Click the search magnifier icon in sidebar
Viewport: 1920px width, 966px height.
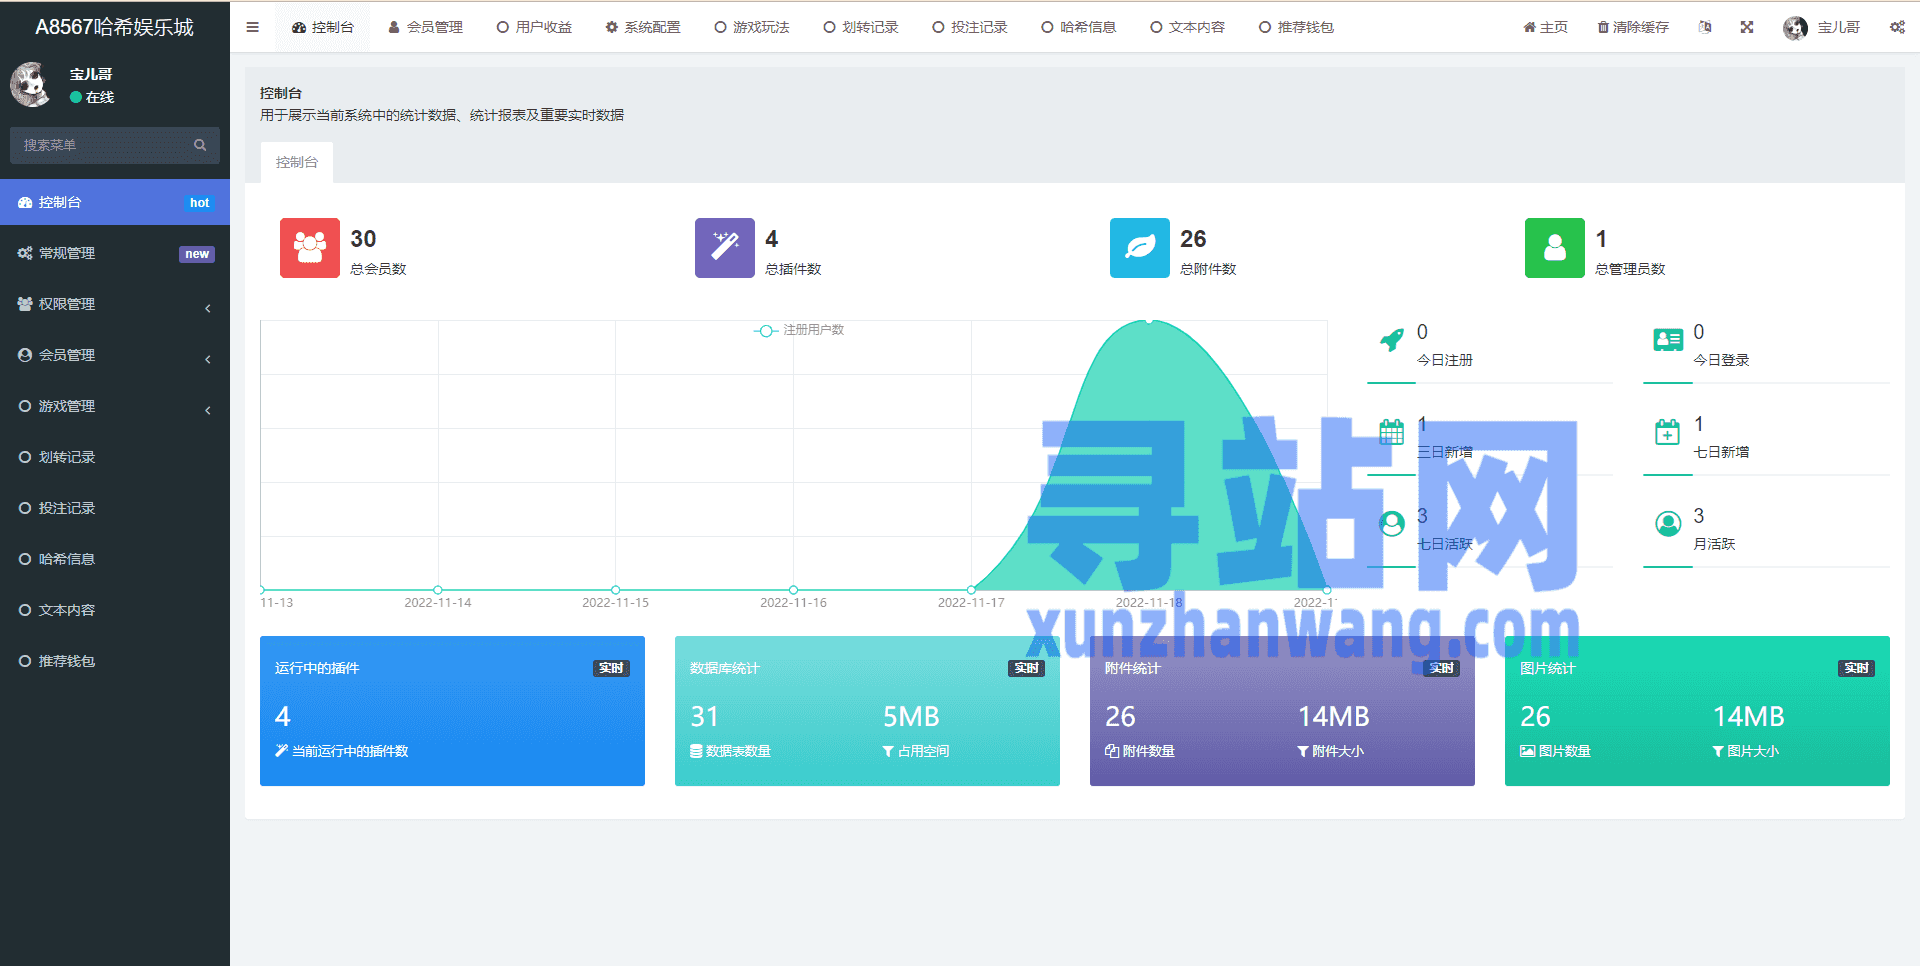pos(200,145)
